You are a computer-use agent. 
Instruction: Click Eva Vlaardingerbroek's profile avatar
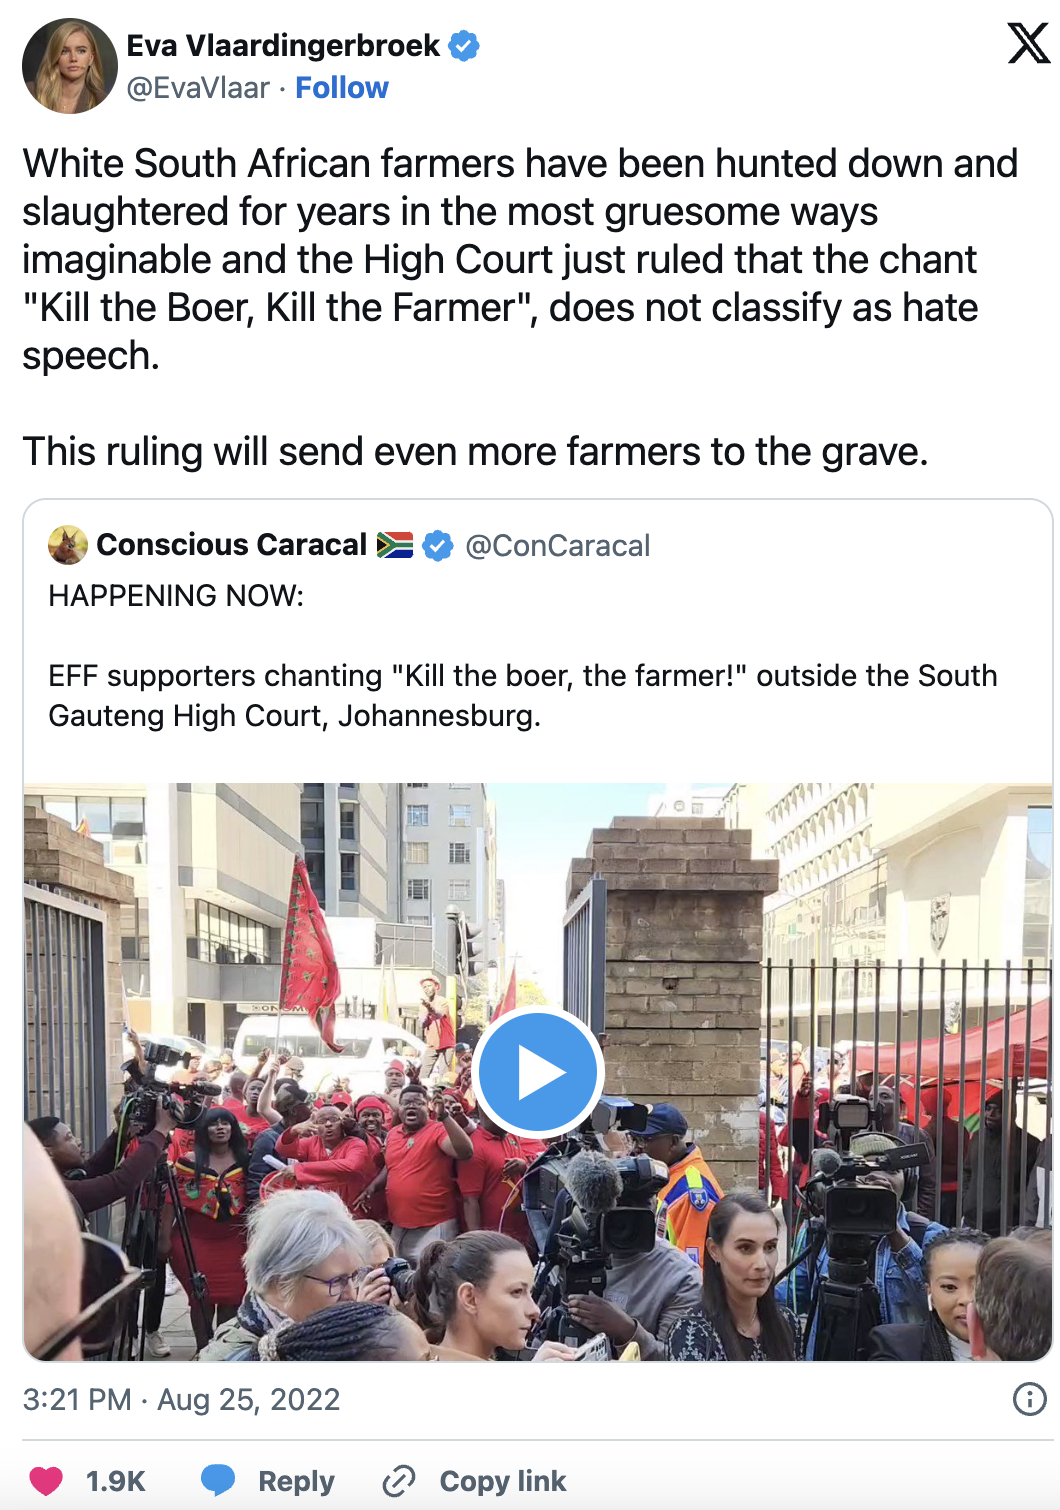click(x=70, y=66)
